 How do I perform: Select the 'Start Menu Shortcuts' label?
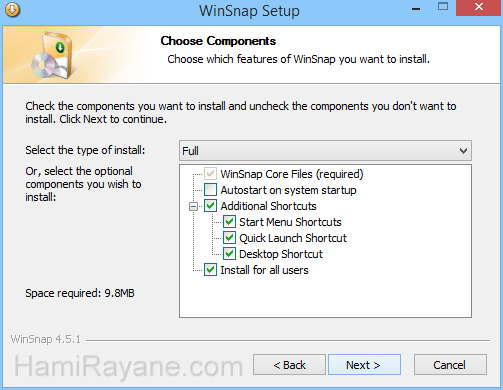pos(290,222)
